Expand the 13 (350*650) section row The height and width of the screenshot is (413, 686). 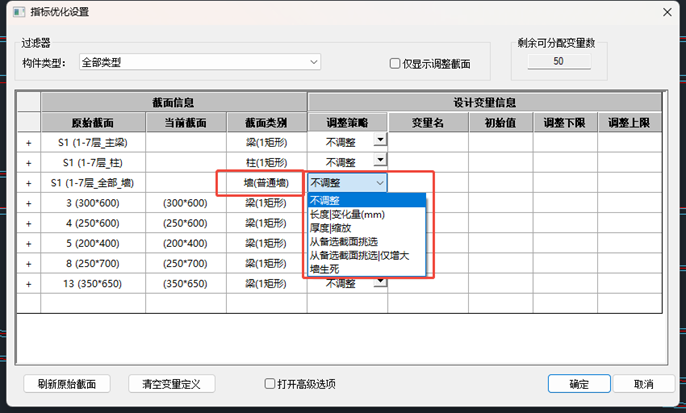coord(28,284)
